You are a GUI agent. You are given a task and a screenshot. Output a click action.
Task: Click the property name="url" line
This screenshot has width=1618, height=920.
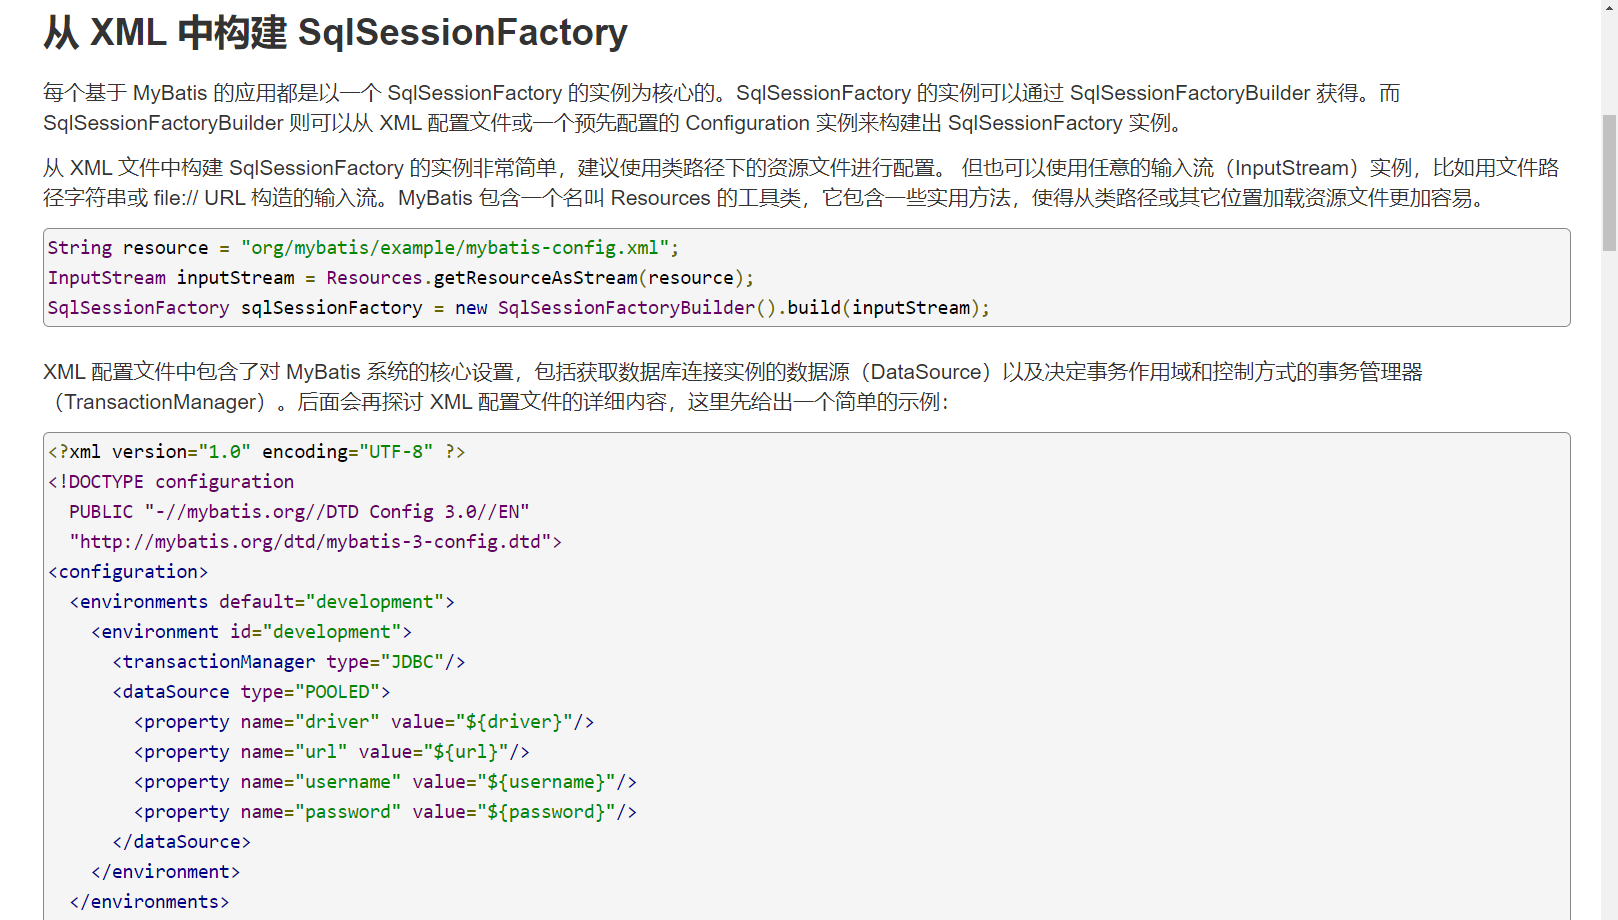pos(332,752)
